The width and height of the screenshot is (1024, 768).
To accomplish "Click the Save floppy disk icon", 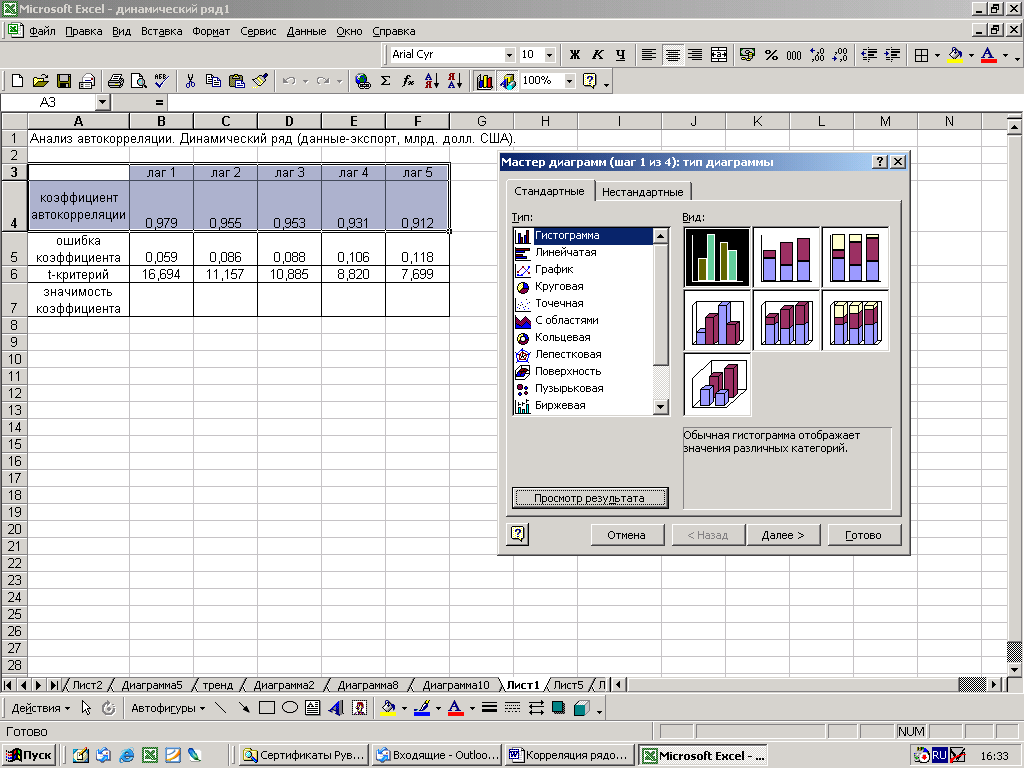I will [64, 81].
